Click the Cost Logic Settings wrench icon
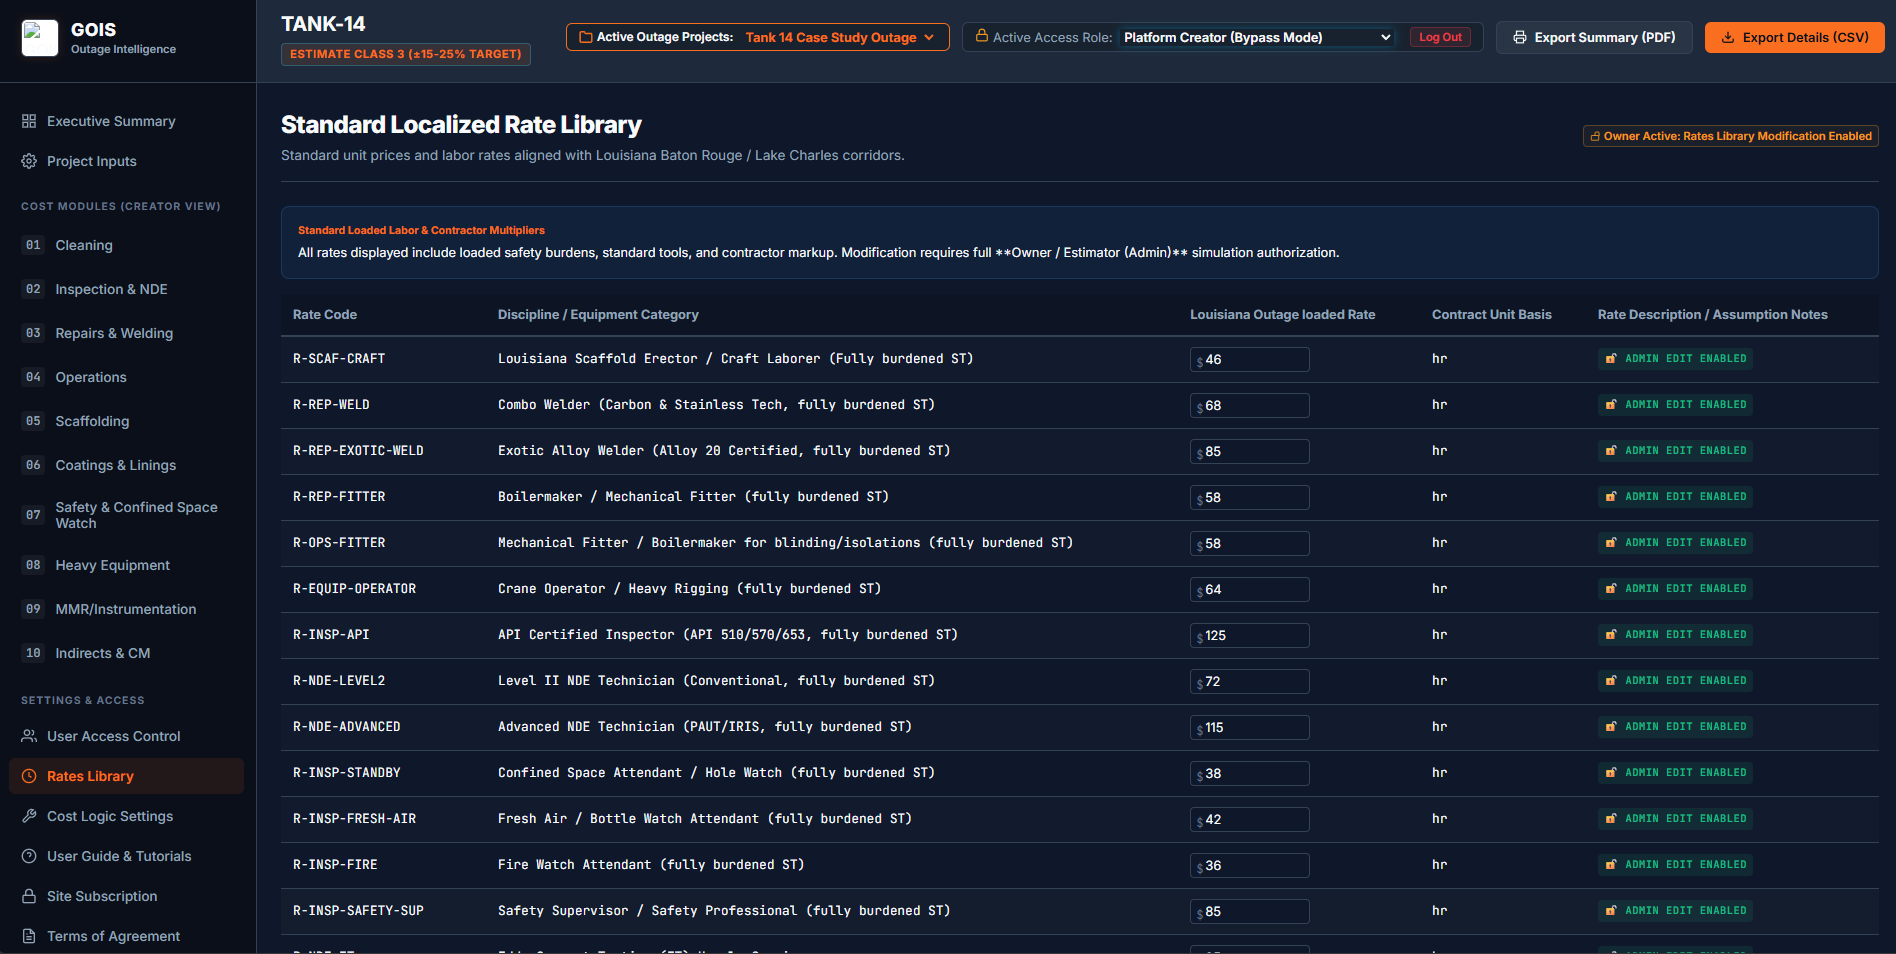This screenshot has height=954, width=1896. (x=29, y=816)
